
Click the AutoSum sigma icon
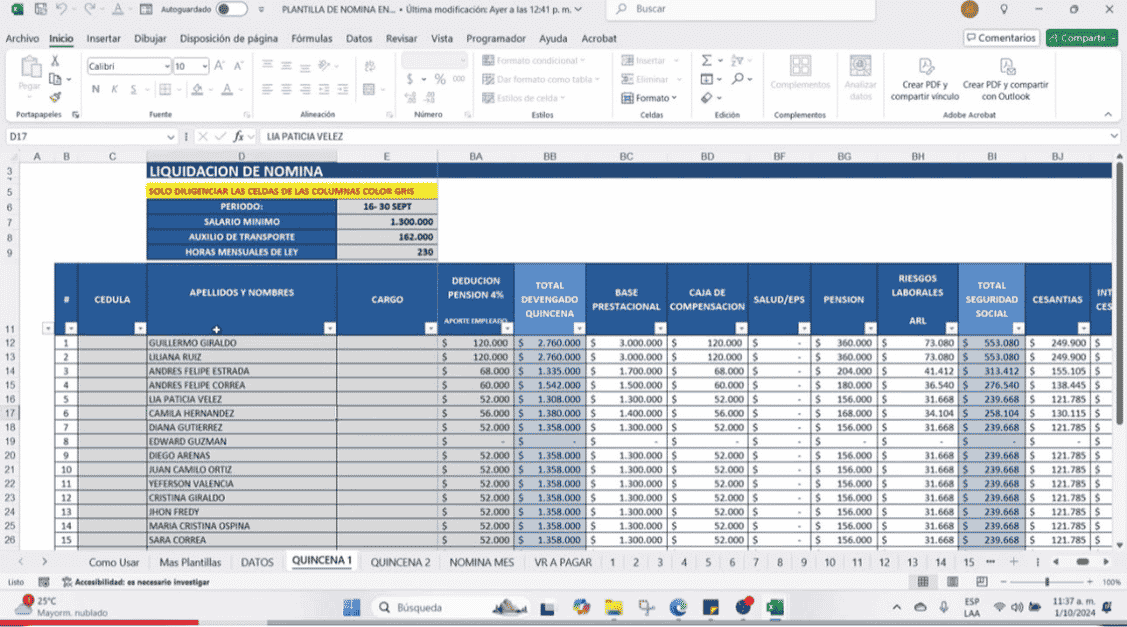[707, 60]
